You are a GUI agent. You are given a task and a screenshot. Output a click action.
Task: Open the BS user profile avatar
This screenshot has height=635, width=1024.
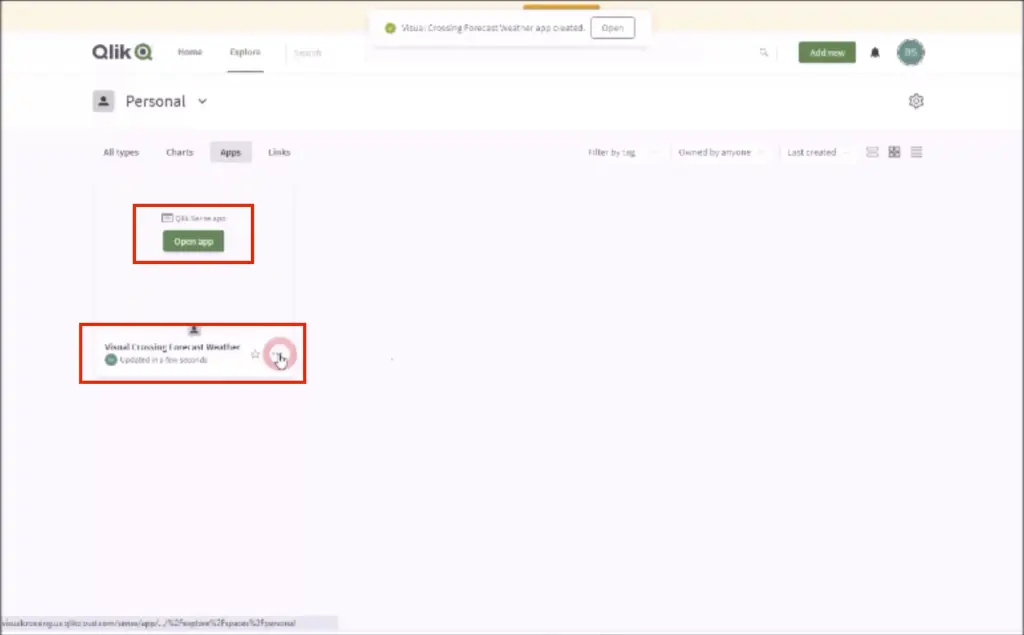click(x=910, y=53)
